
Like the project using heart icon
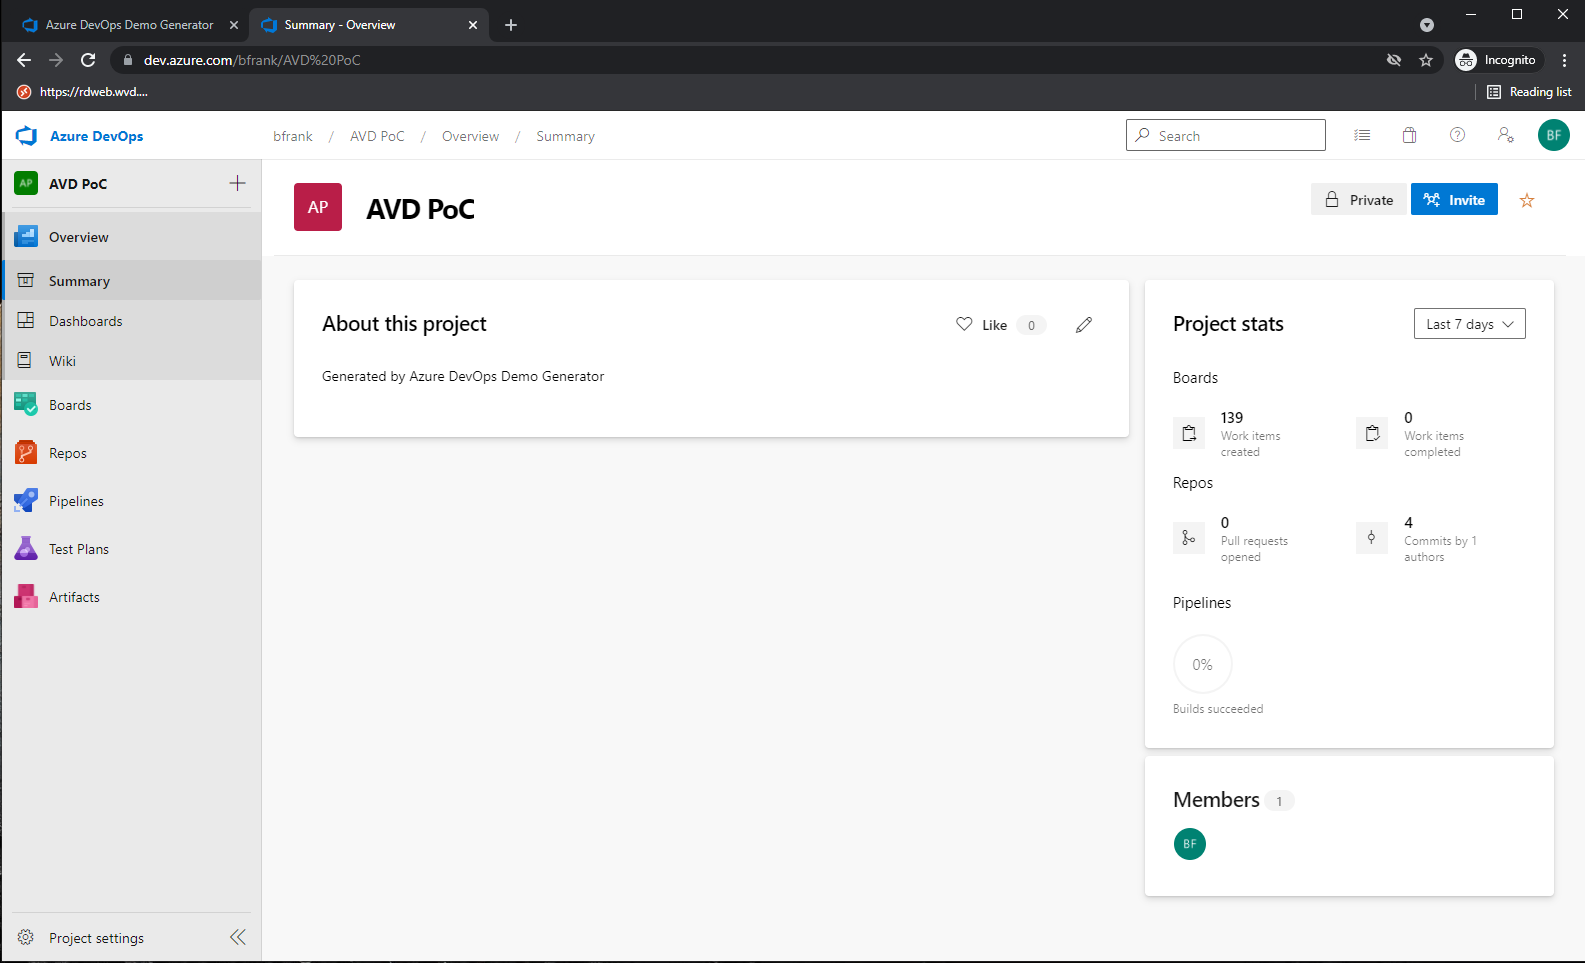point(964,324)
